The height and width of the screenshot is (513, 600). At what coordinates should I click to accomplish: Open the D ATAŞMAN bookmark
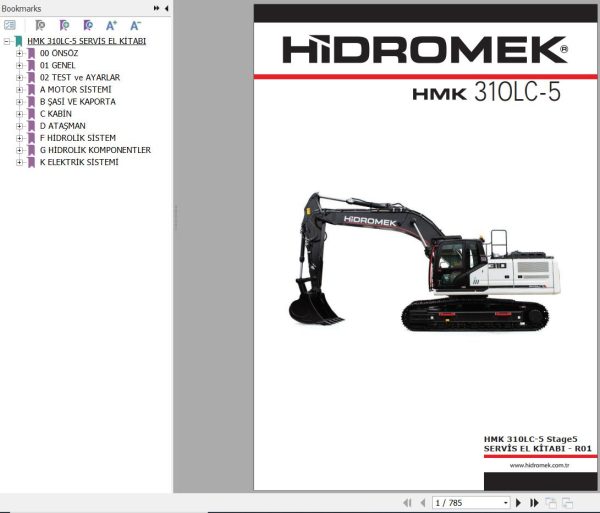pyautogui.click(x=63, y=126)
